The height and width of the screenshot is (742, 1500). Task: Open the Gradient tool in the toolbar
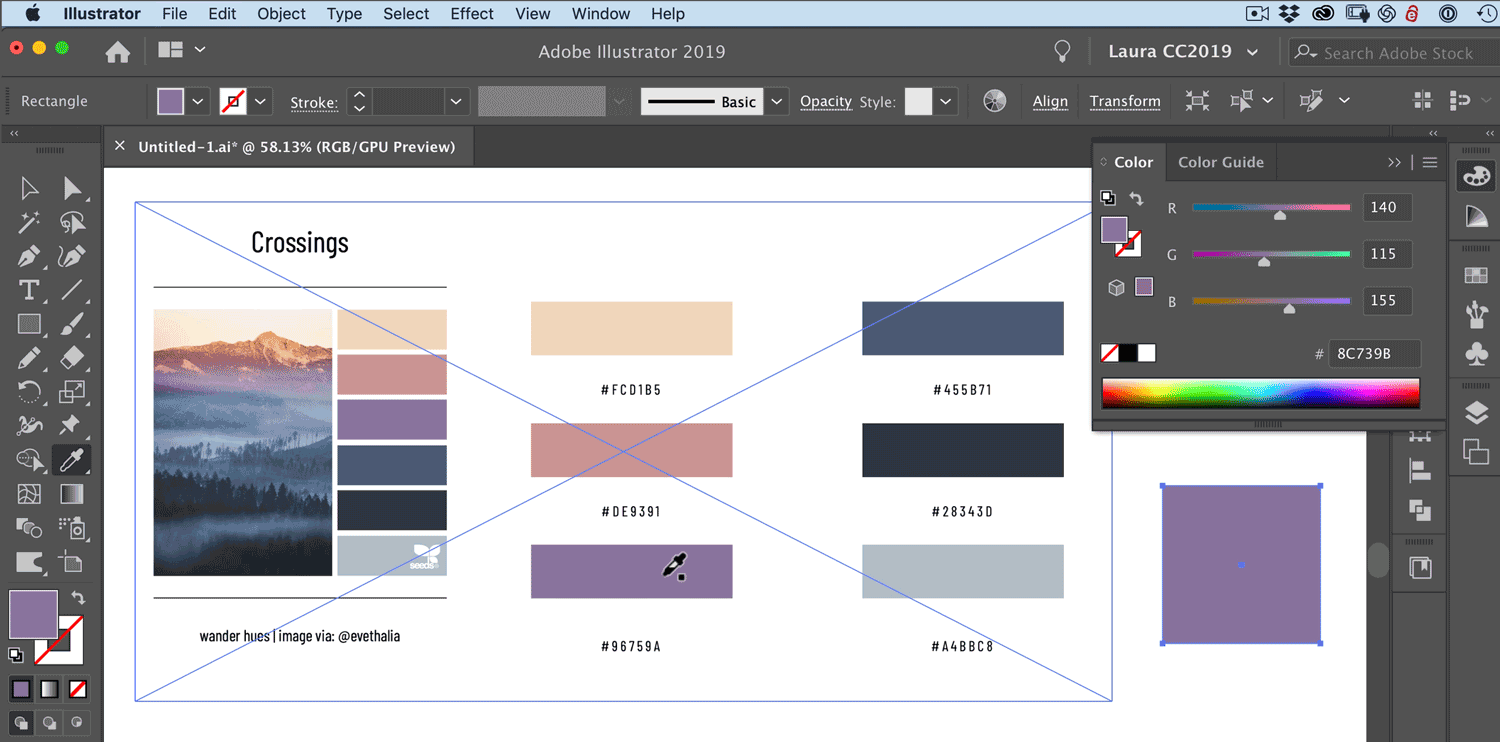[x=70, y=493]
